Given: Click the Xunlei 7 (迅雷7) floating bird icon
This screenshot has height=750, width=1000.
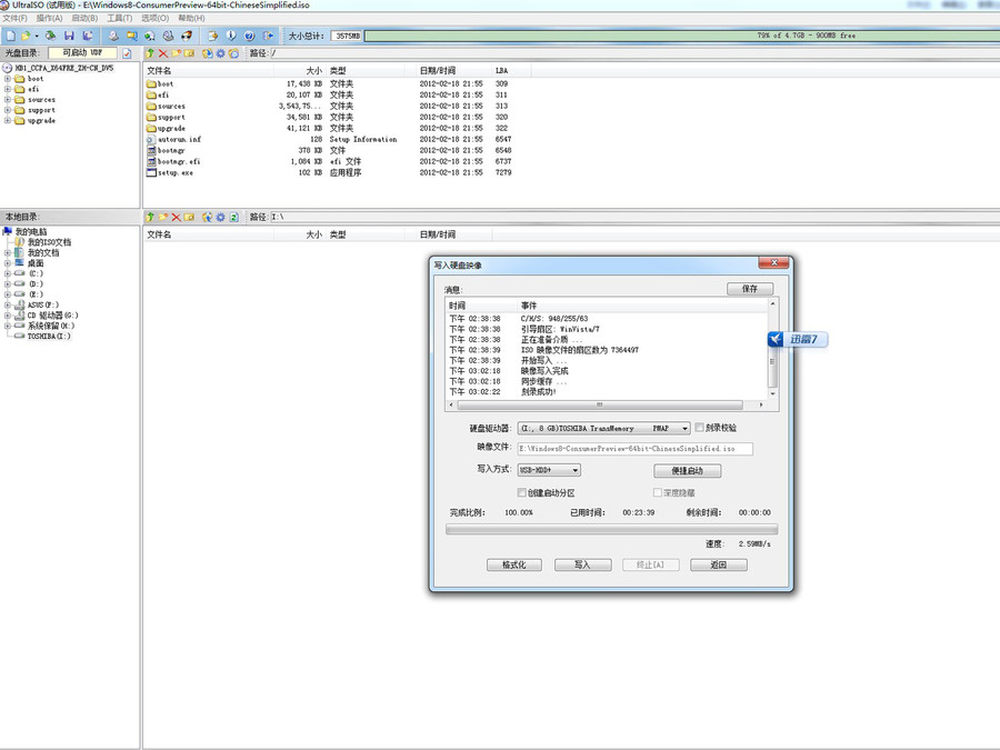Looking at the screenshot, I should pyautogui.click(x=776, y=339).
